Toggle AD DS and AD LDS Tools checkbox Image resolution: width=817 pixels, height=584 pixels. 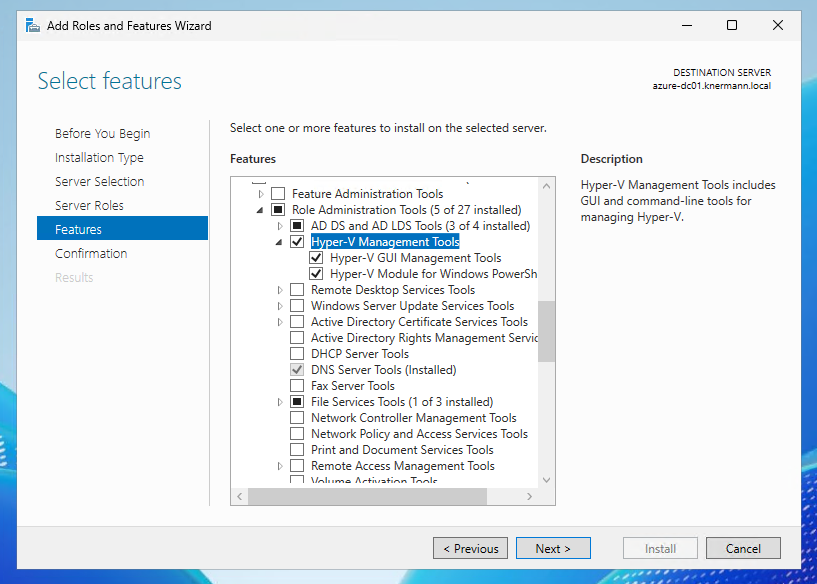click(297, 226)
